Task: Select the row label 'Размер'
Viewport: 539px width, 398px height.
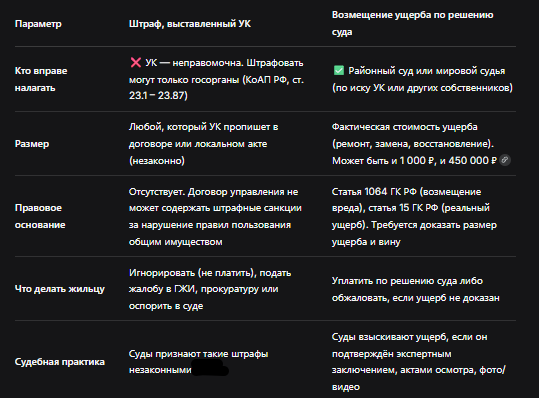Action: coord(32,144)
